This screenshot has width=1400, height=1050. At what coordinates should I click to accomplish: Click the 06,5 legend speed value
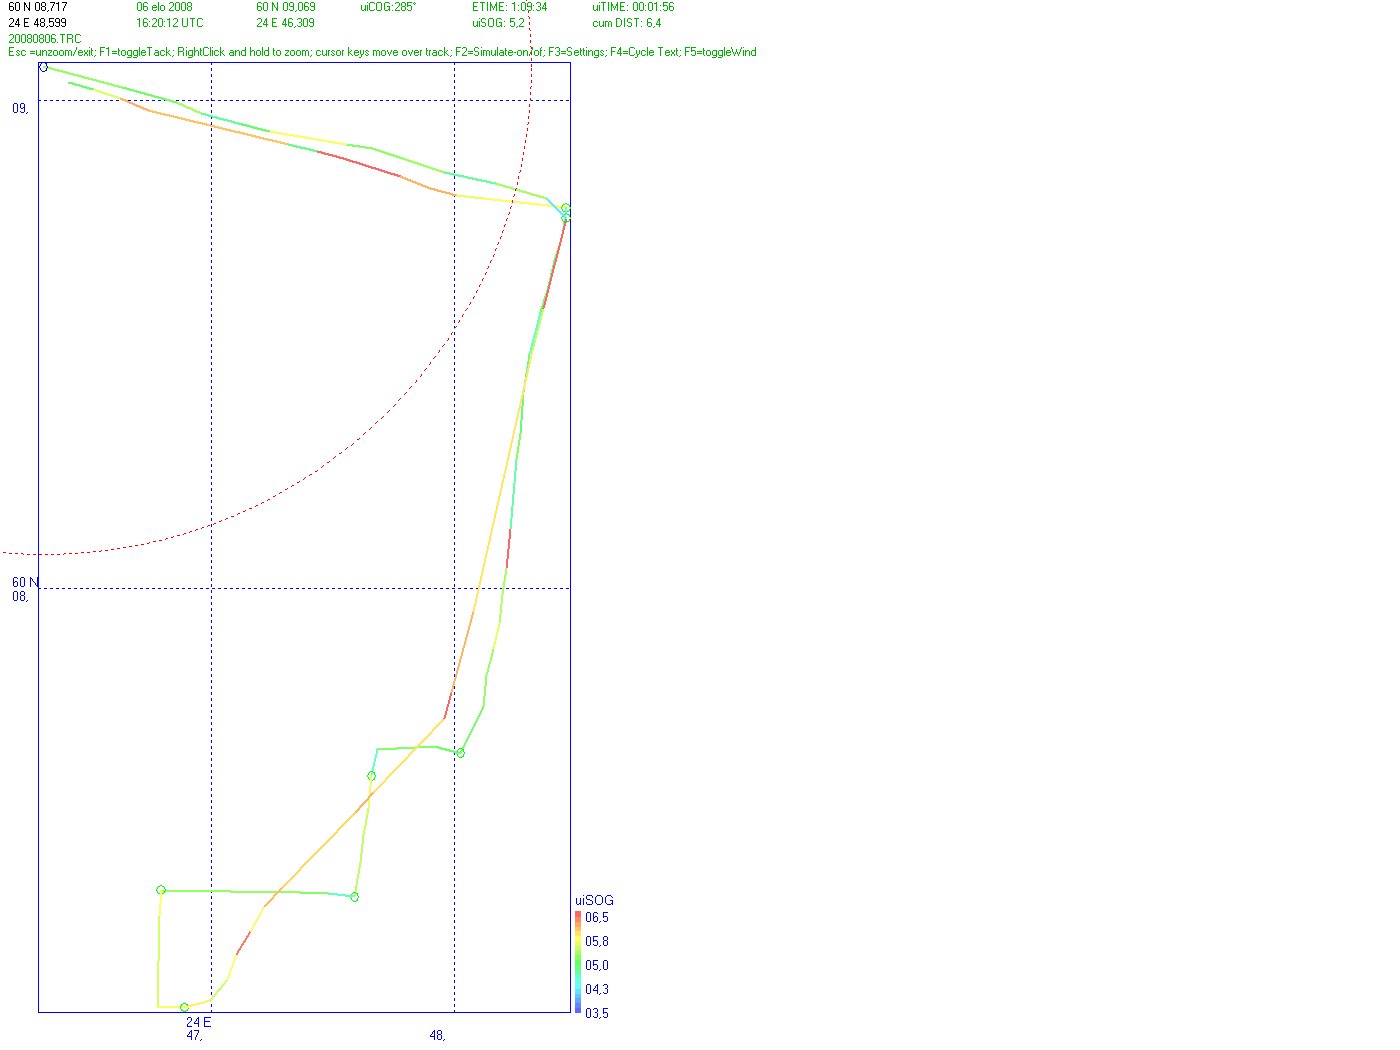(597, 917)
